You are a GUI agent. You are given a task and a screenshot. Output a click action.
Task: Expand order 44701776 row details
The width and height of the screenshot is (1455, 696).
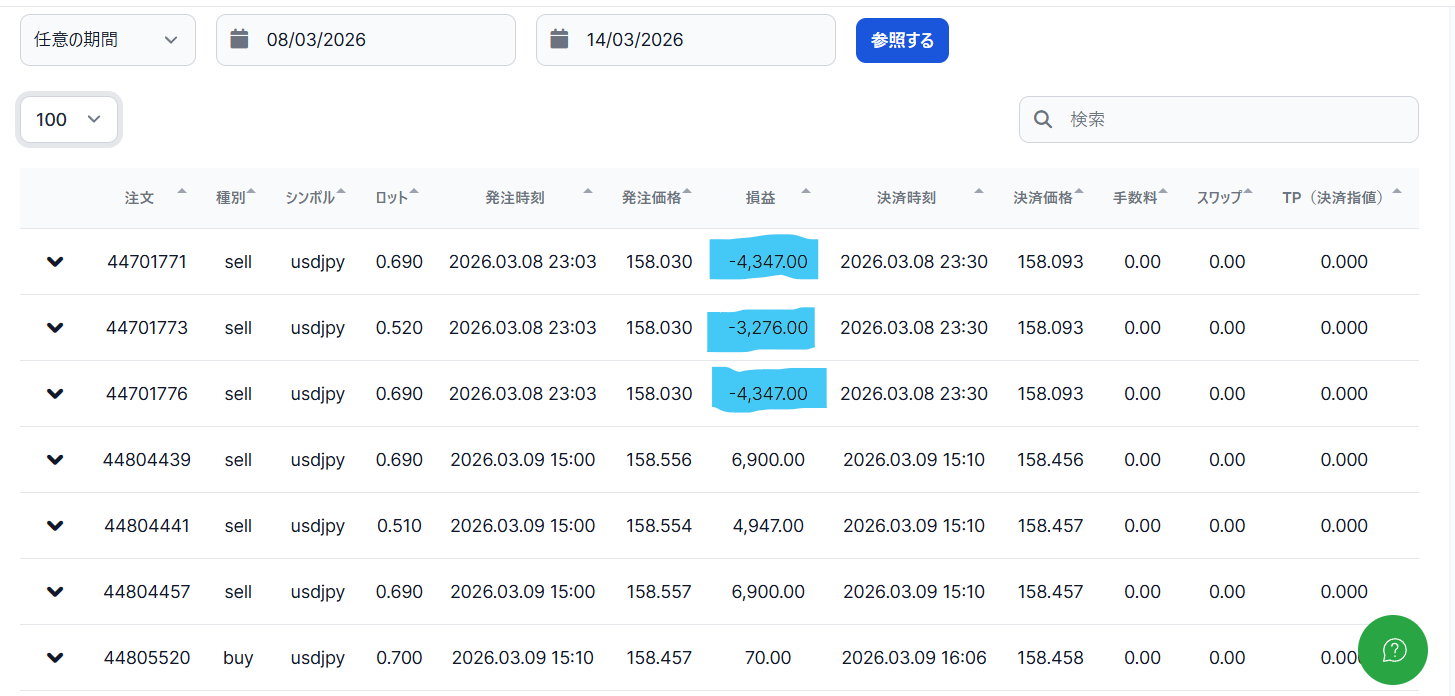tap(55, 394)
